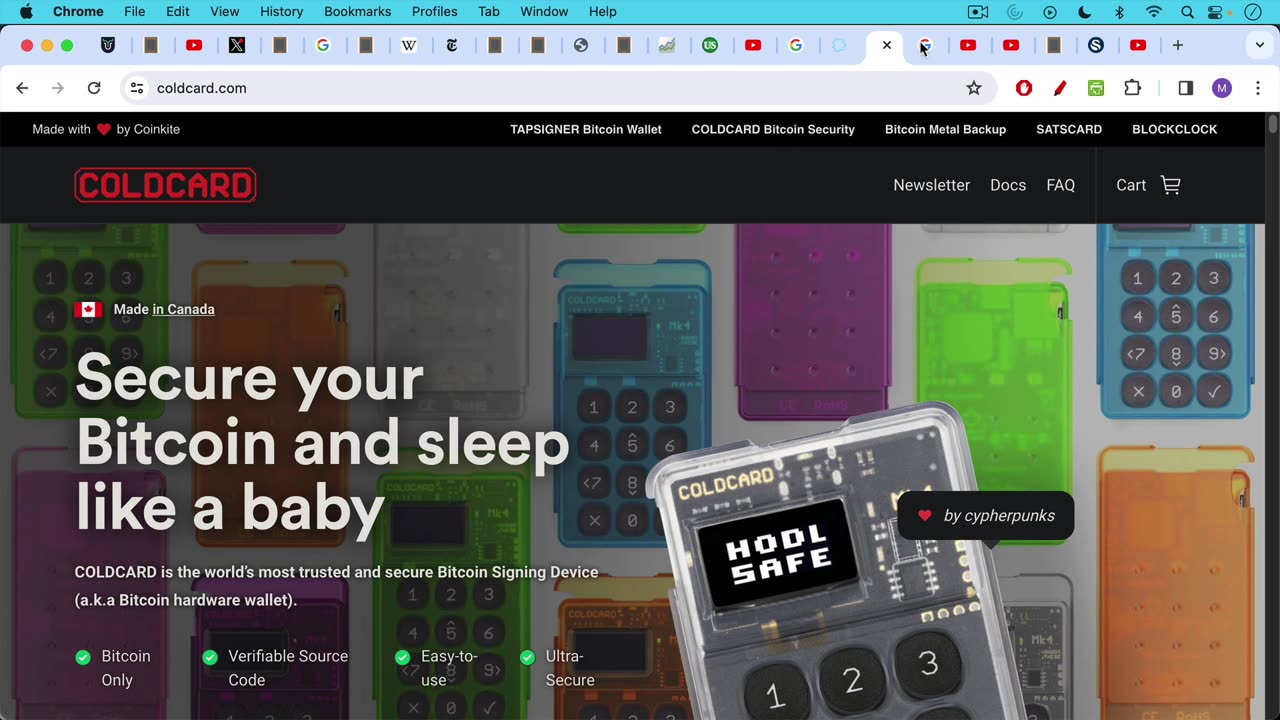This screenshot has height=720, width=1280.
Task: Open the M profile avatar
Action: coord(1222,88)
